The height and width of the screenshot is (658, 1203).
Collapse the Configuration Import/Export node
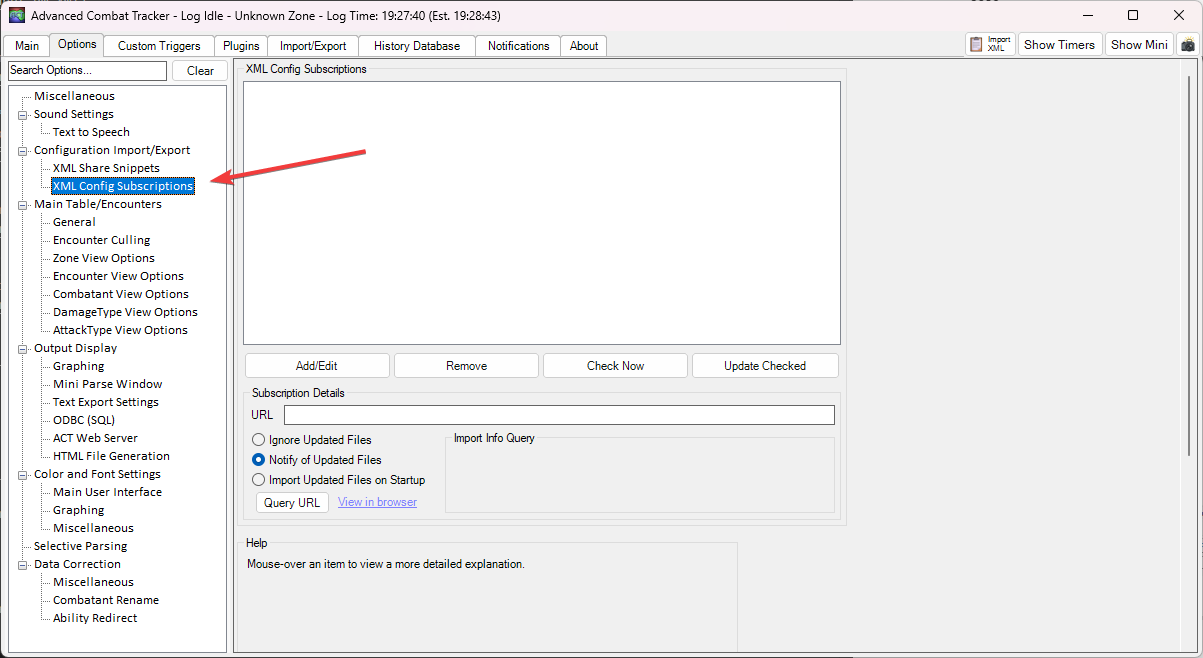click(x=23, y=150)
